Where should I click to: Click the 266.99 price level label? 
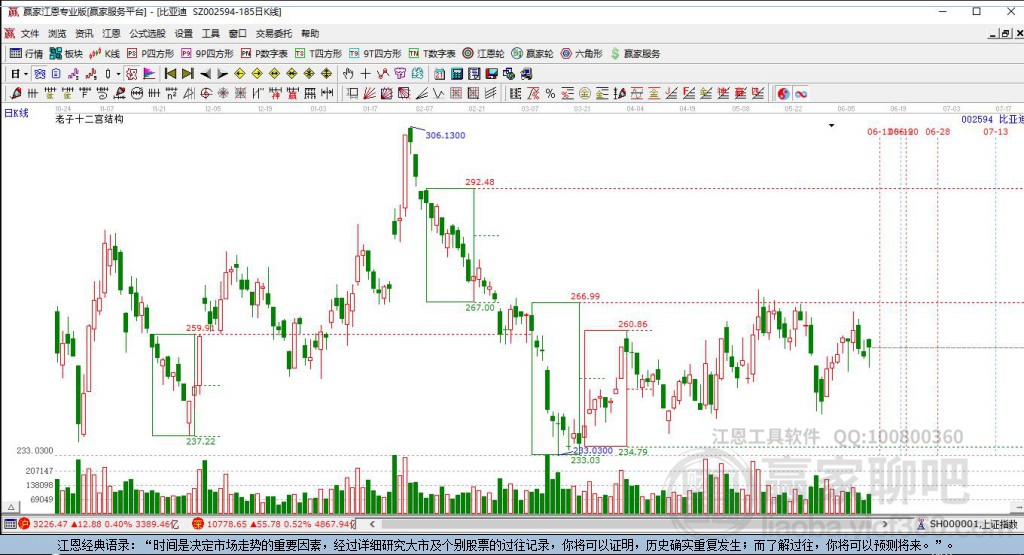585,296
